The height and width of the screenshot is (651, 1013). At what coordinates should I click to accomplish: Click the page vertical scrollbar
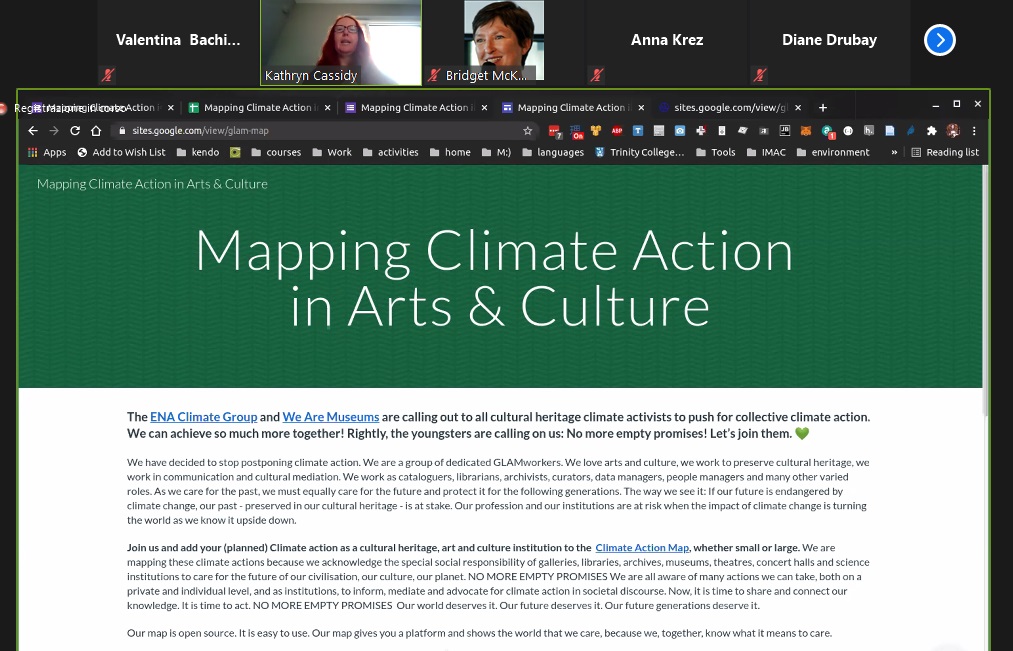point(985,291)
